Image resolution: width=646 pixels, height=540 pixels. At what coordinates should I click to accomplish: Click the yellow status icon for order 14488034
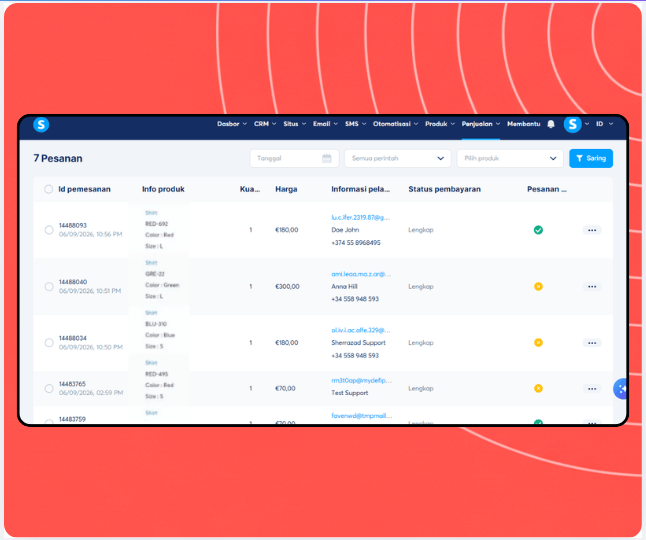538,343
